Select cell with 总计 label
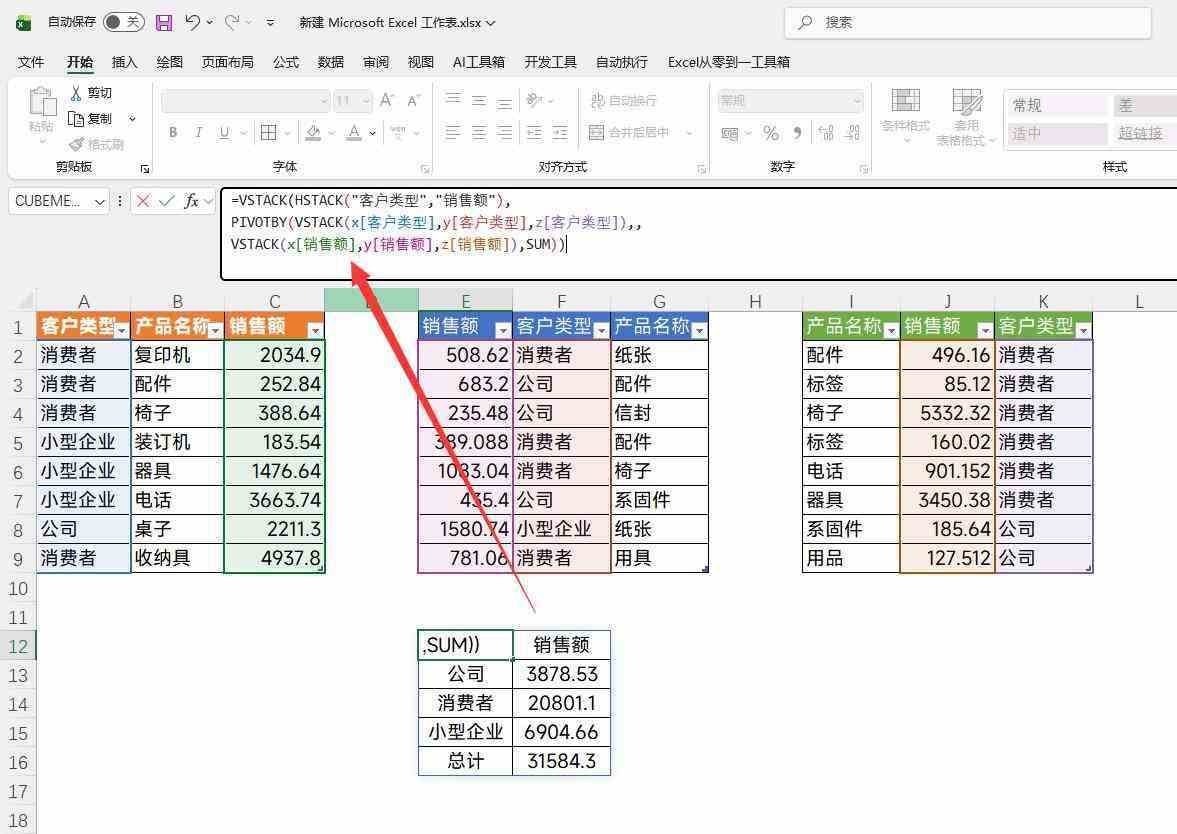The image size is (1177, 834). click(465, 760)
